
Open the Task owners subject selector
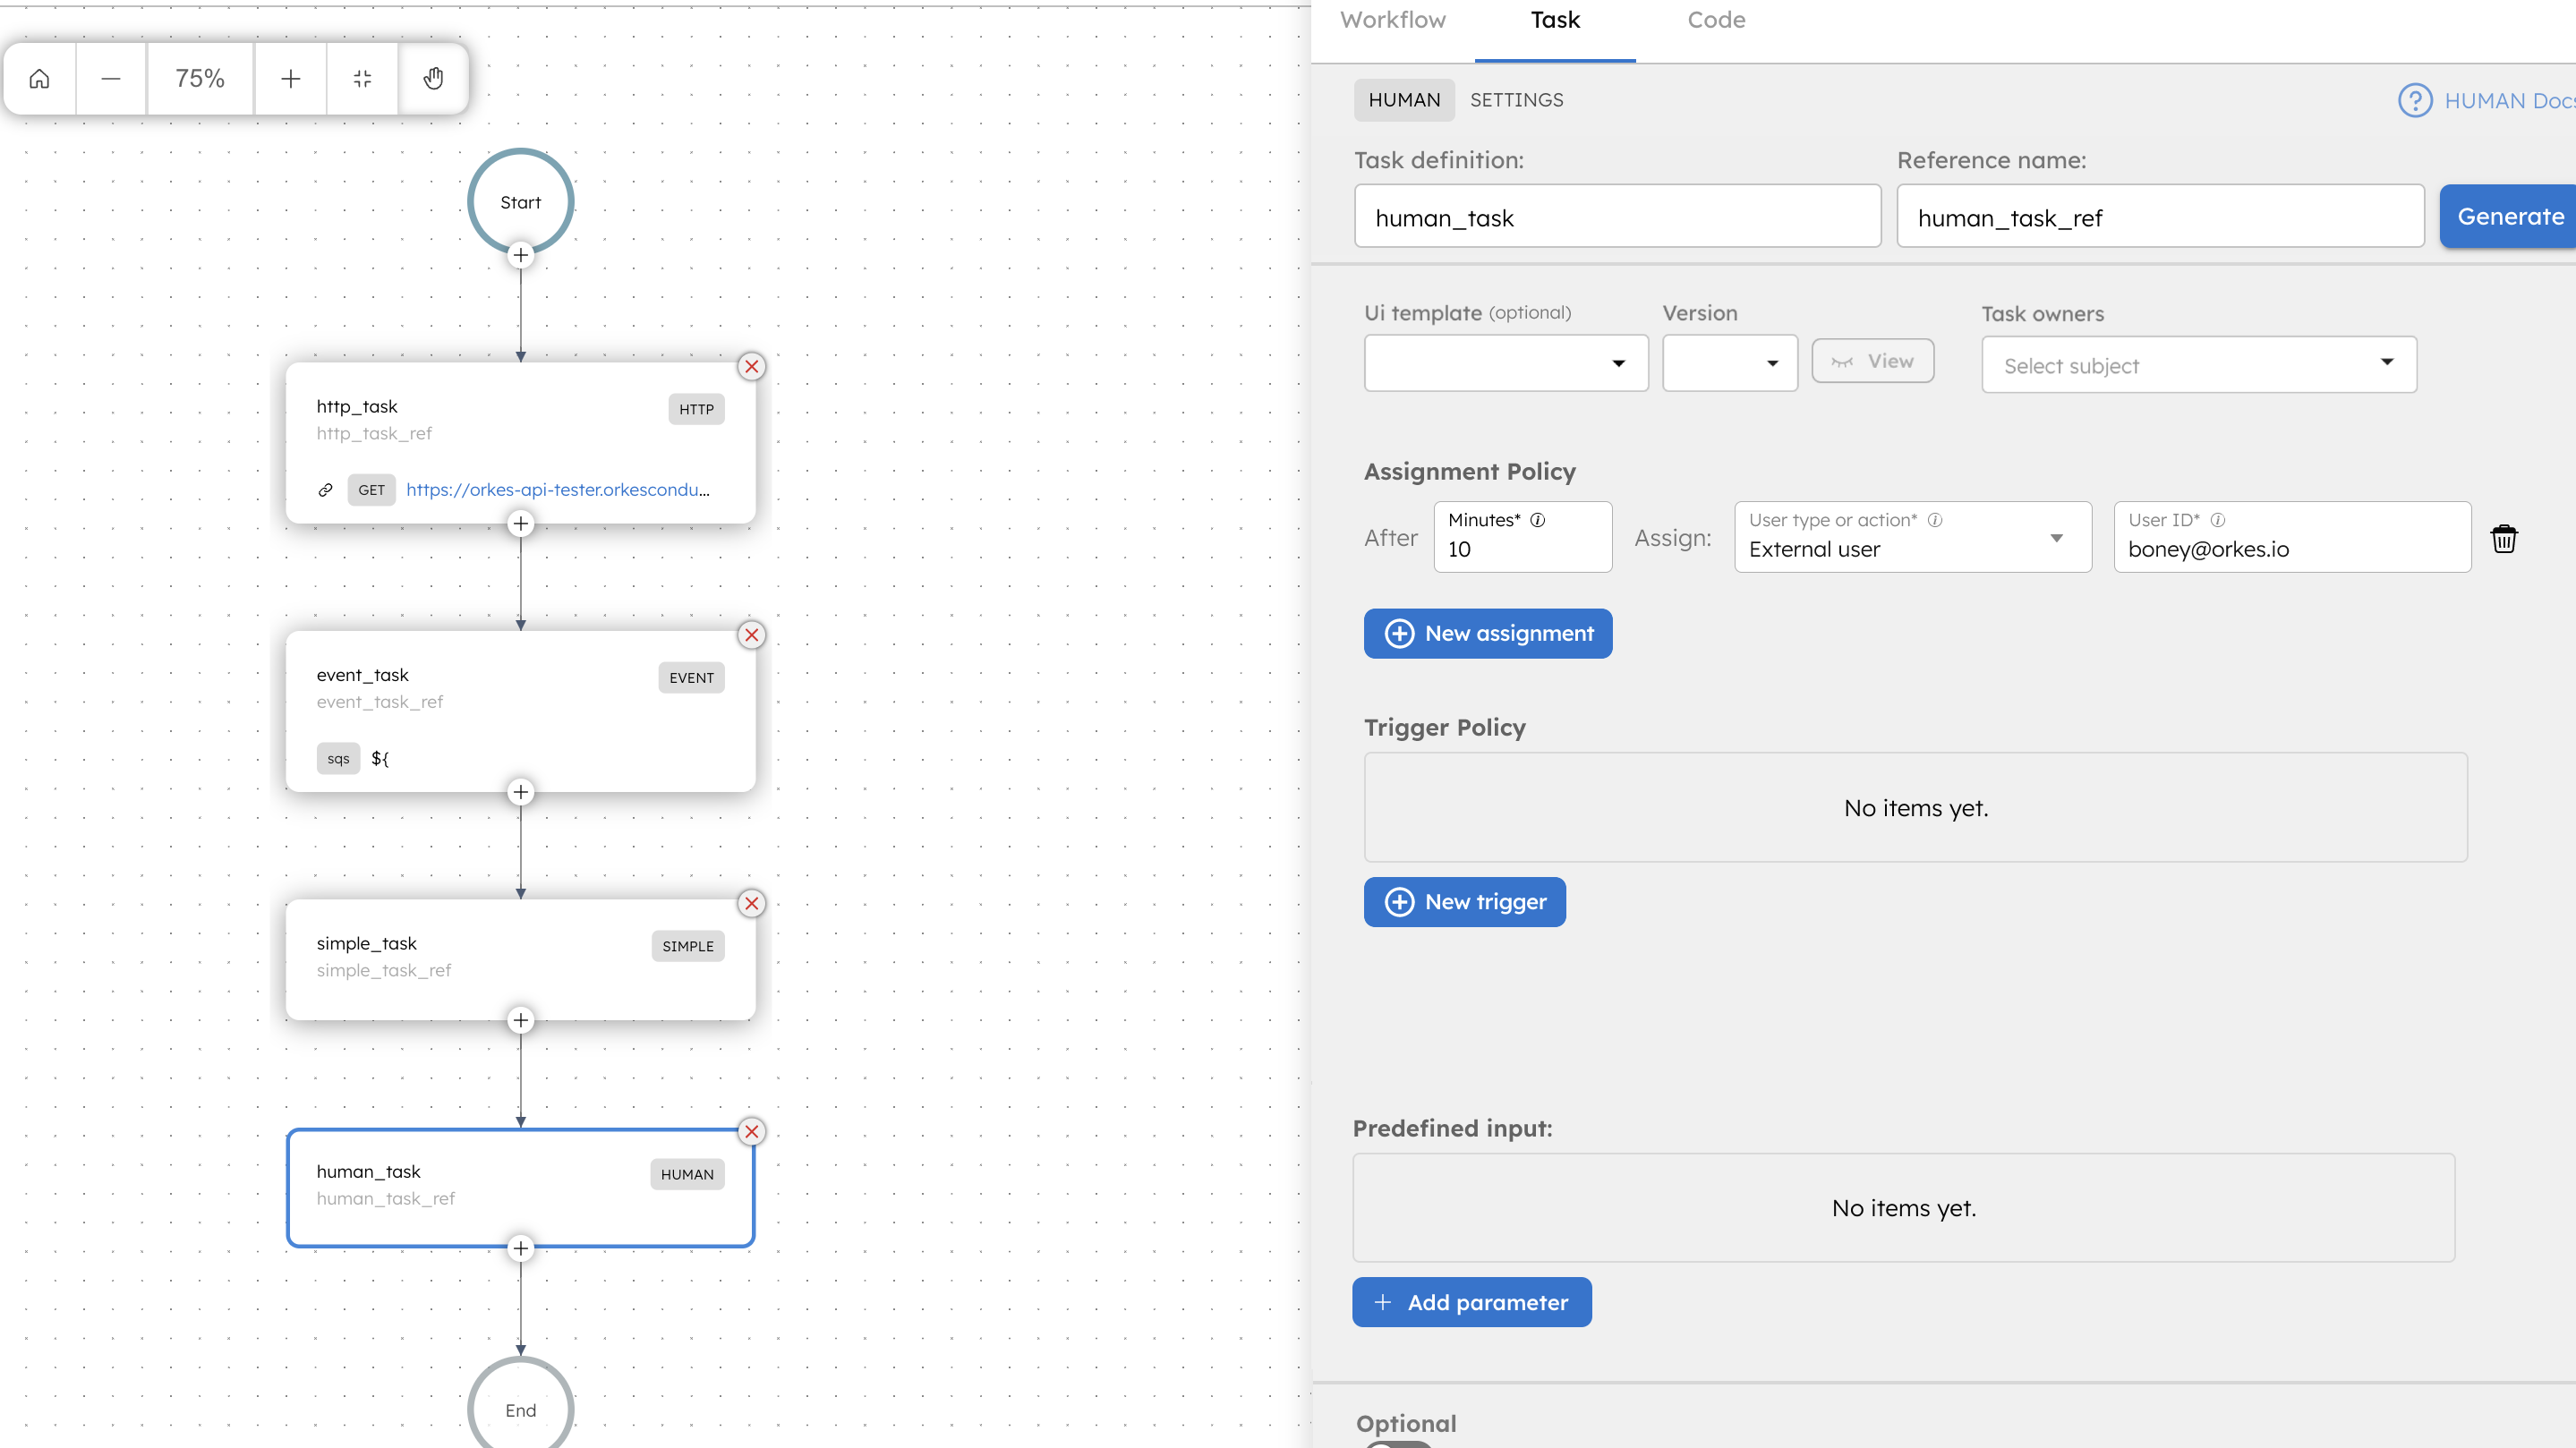(2198, 365)
